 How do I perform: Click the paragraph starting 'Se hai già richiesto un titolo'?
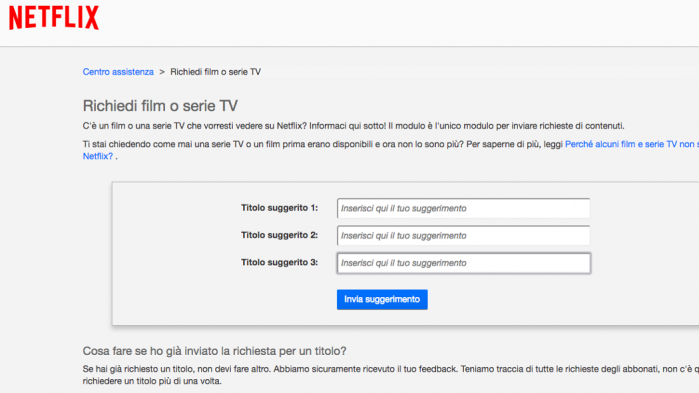[391, 375]
